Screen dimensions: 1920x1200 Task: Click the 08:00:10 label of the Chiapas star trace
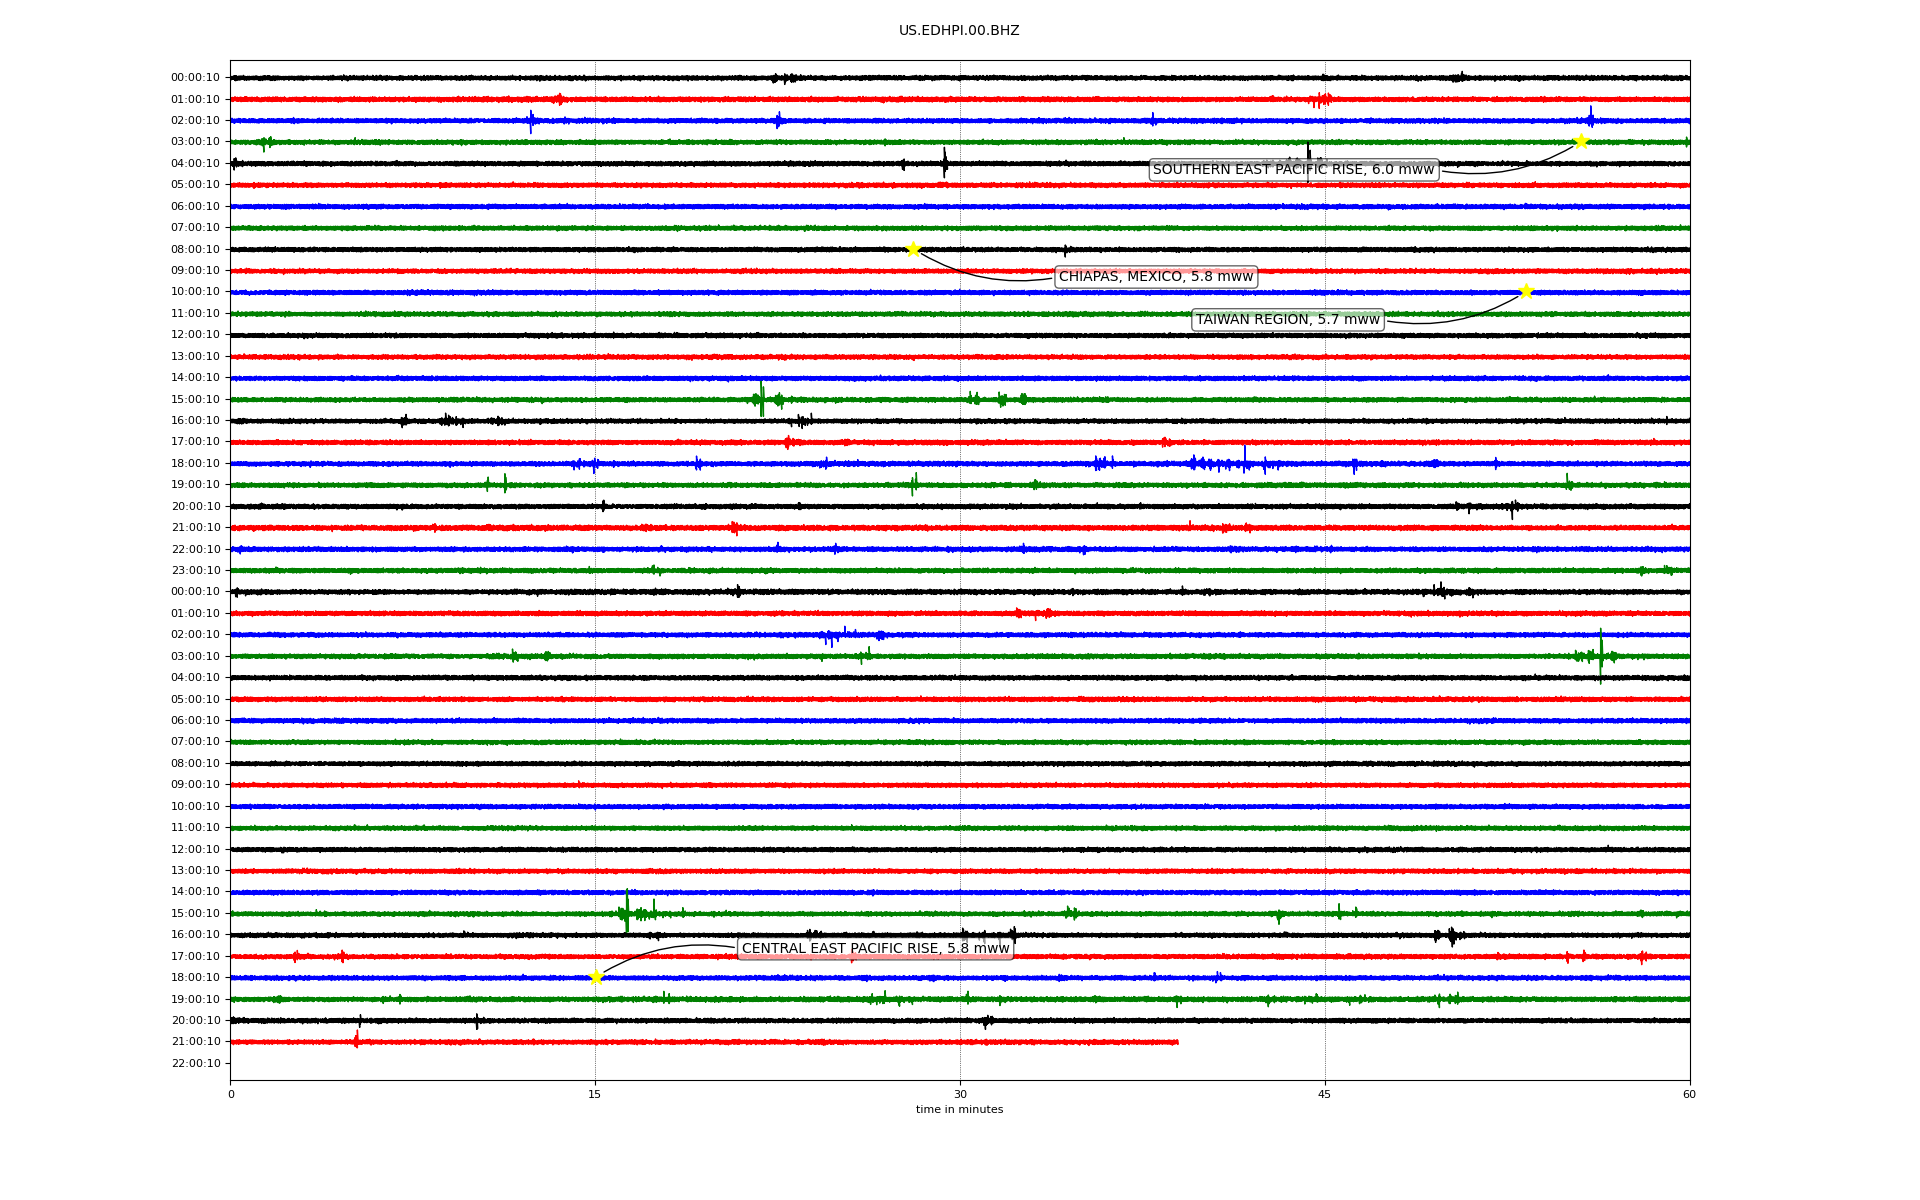(195, 249)
